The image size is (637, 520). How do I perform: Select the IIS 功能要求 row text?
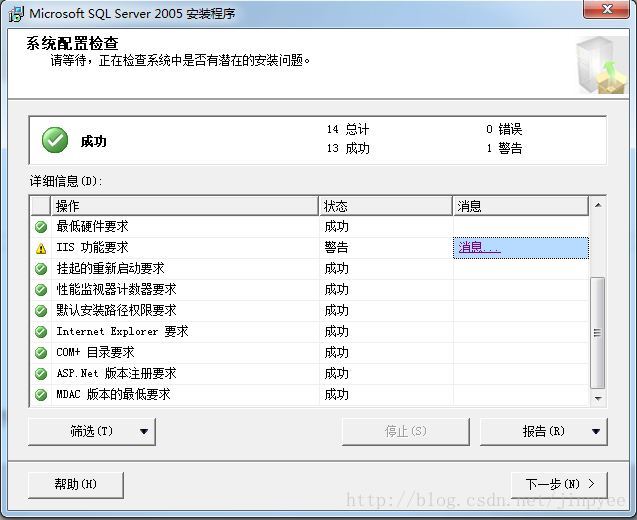point(93,247)
